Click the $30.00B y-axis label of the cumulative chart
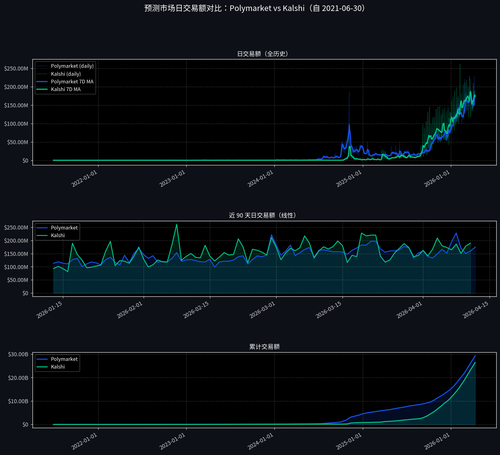Image resolution: width=500 pixels, height=455 pixels. tap(18, 354)
